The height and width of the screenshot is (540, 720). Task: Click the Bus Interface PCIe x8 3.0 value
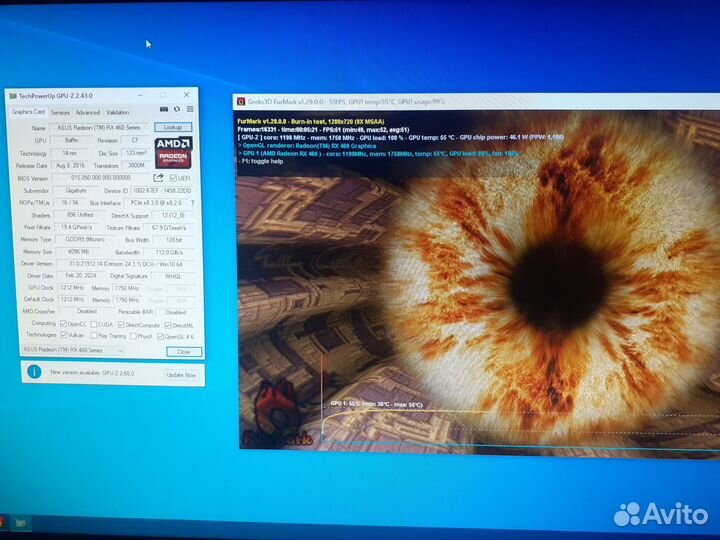tap(156, 202)
